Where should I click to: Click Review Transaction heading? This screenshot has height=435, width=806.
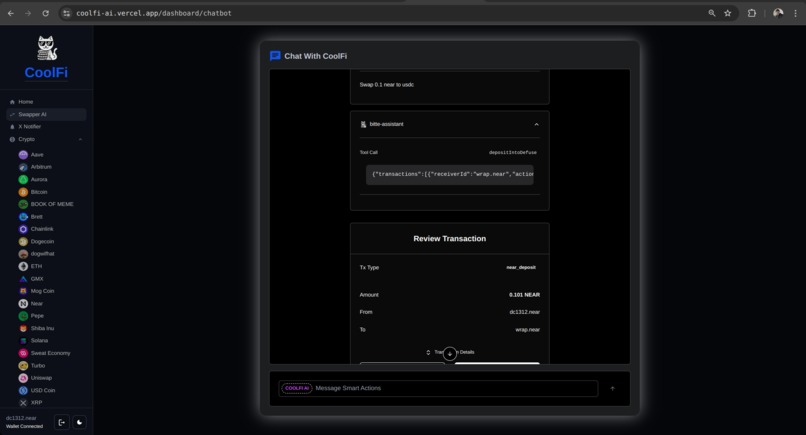click(450, 239)
